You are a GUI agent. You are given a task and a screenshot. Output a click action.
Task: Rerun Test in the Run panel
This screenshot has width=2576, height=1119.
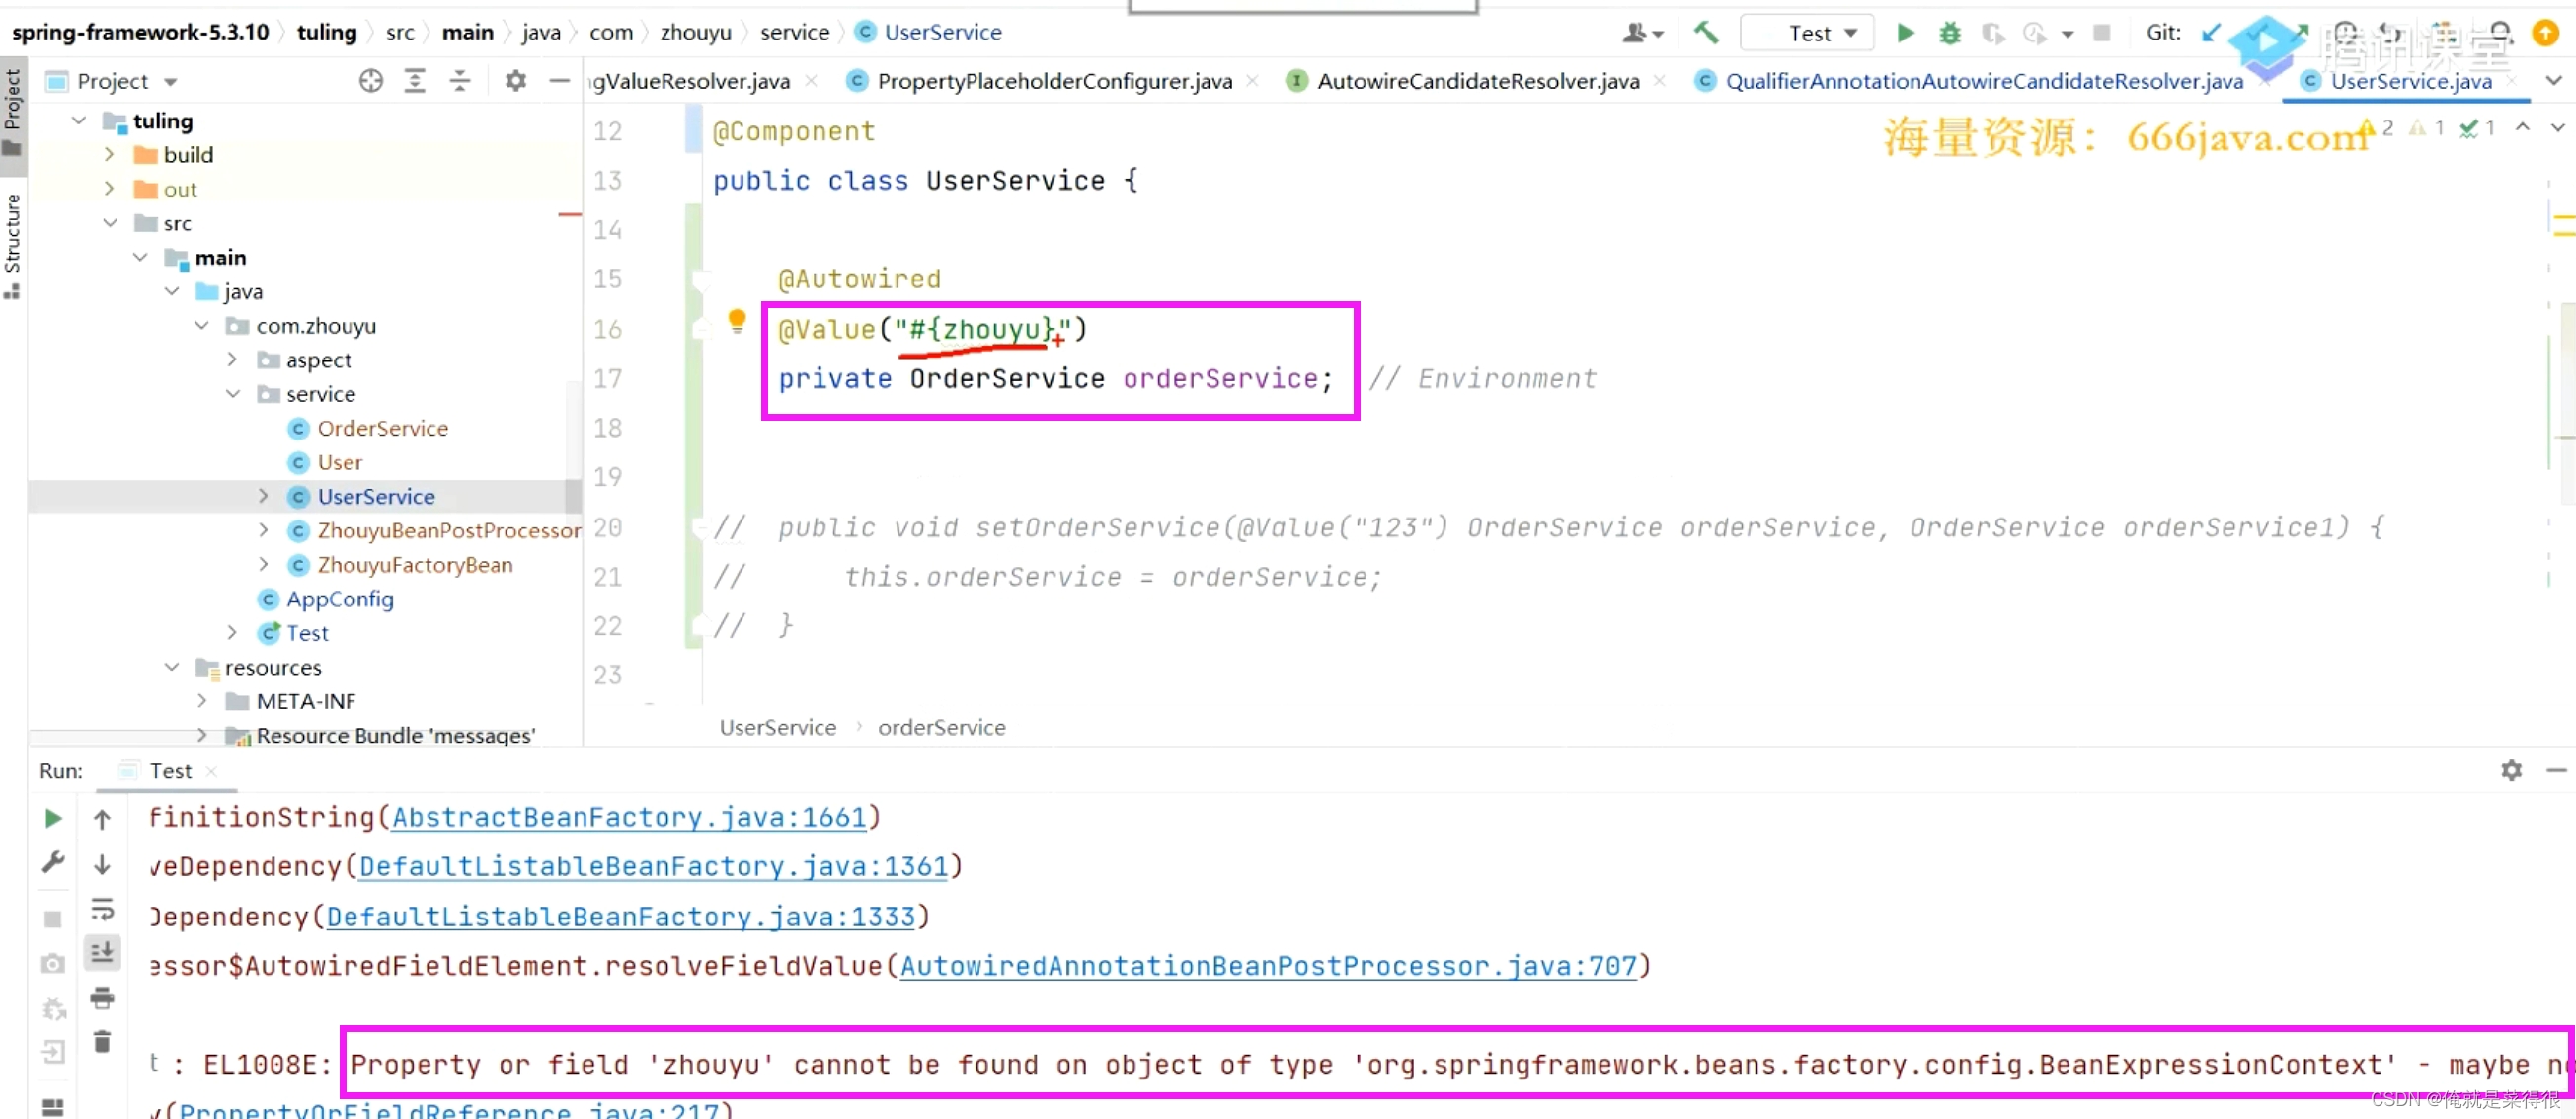tap(54, 819)
